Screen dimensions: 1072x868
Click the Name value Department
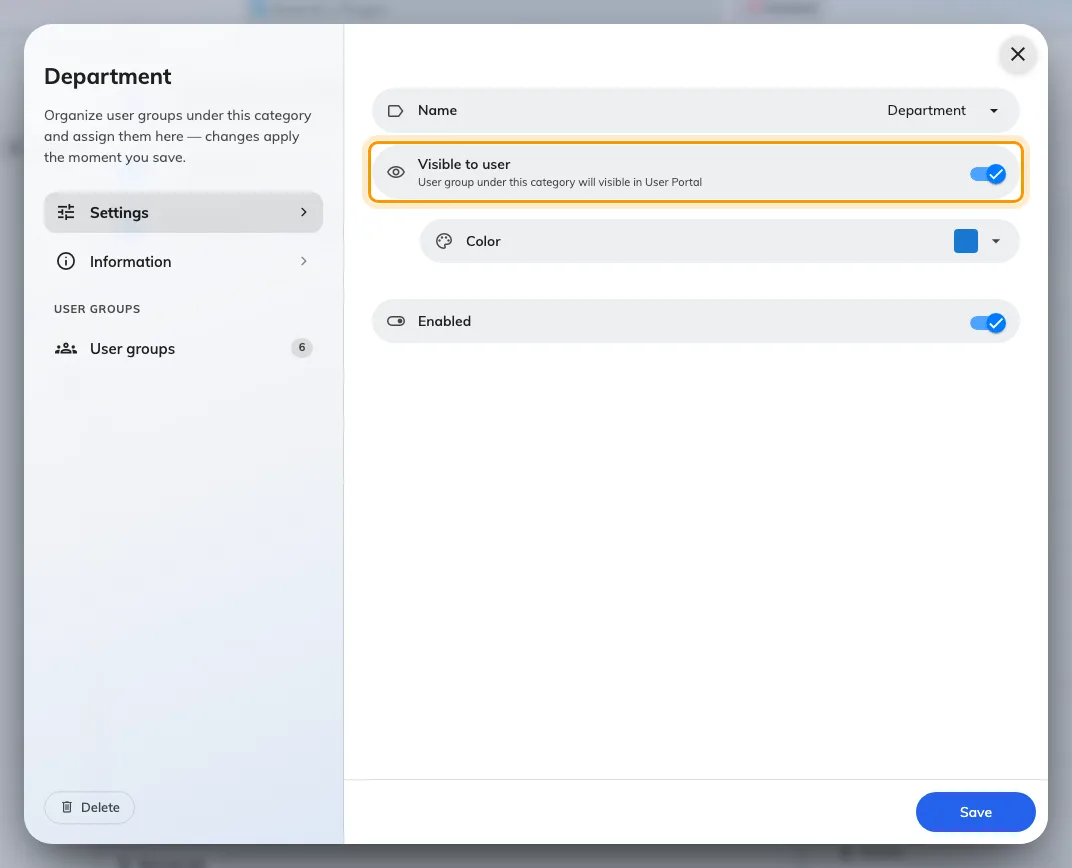pos(926,111)
